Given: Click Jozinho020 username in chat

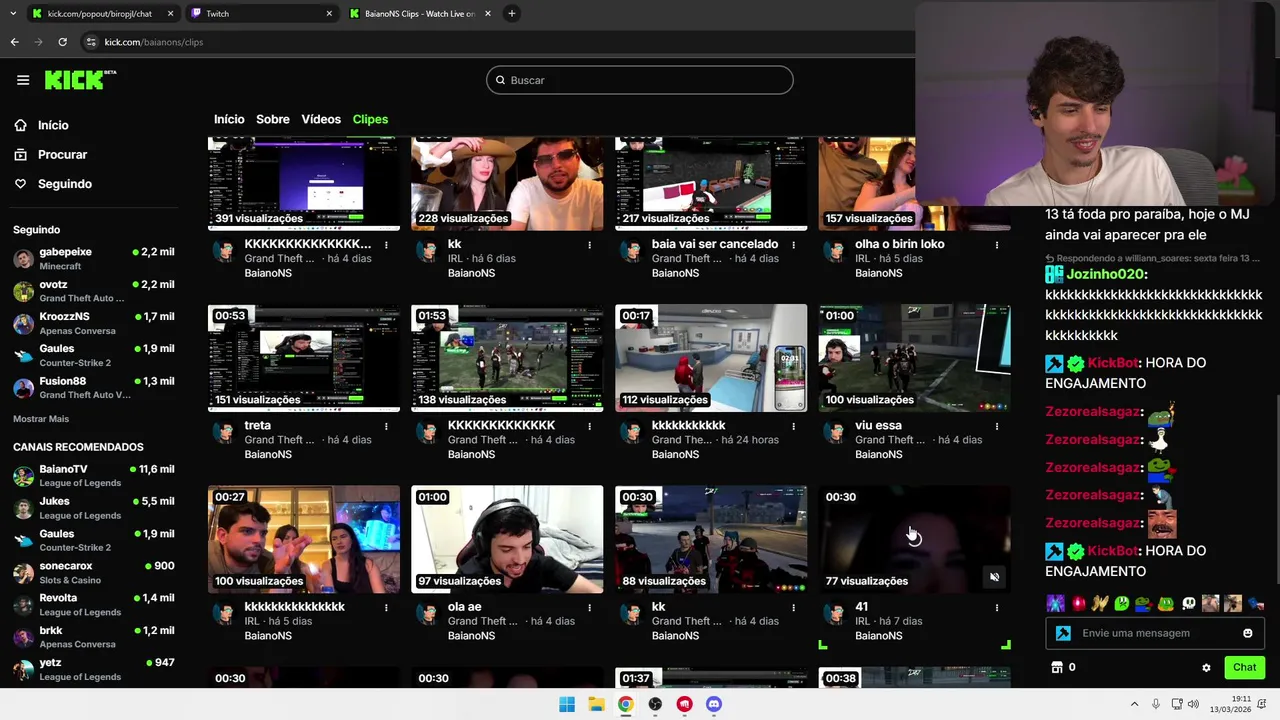Looking at the screenshot, I should [x=1105, y=274].
